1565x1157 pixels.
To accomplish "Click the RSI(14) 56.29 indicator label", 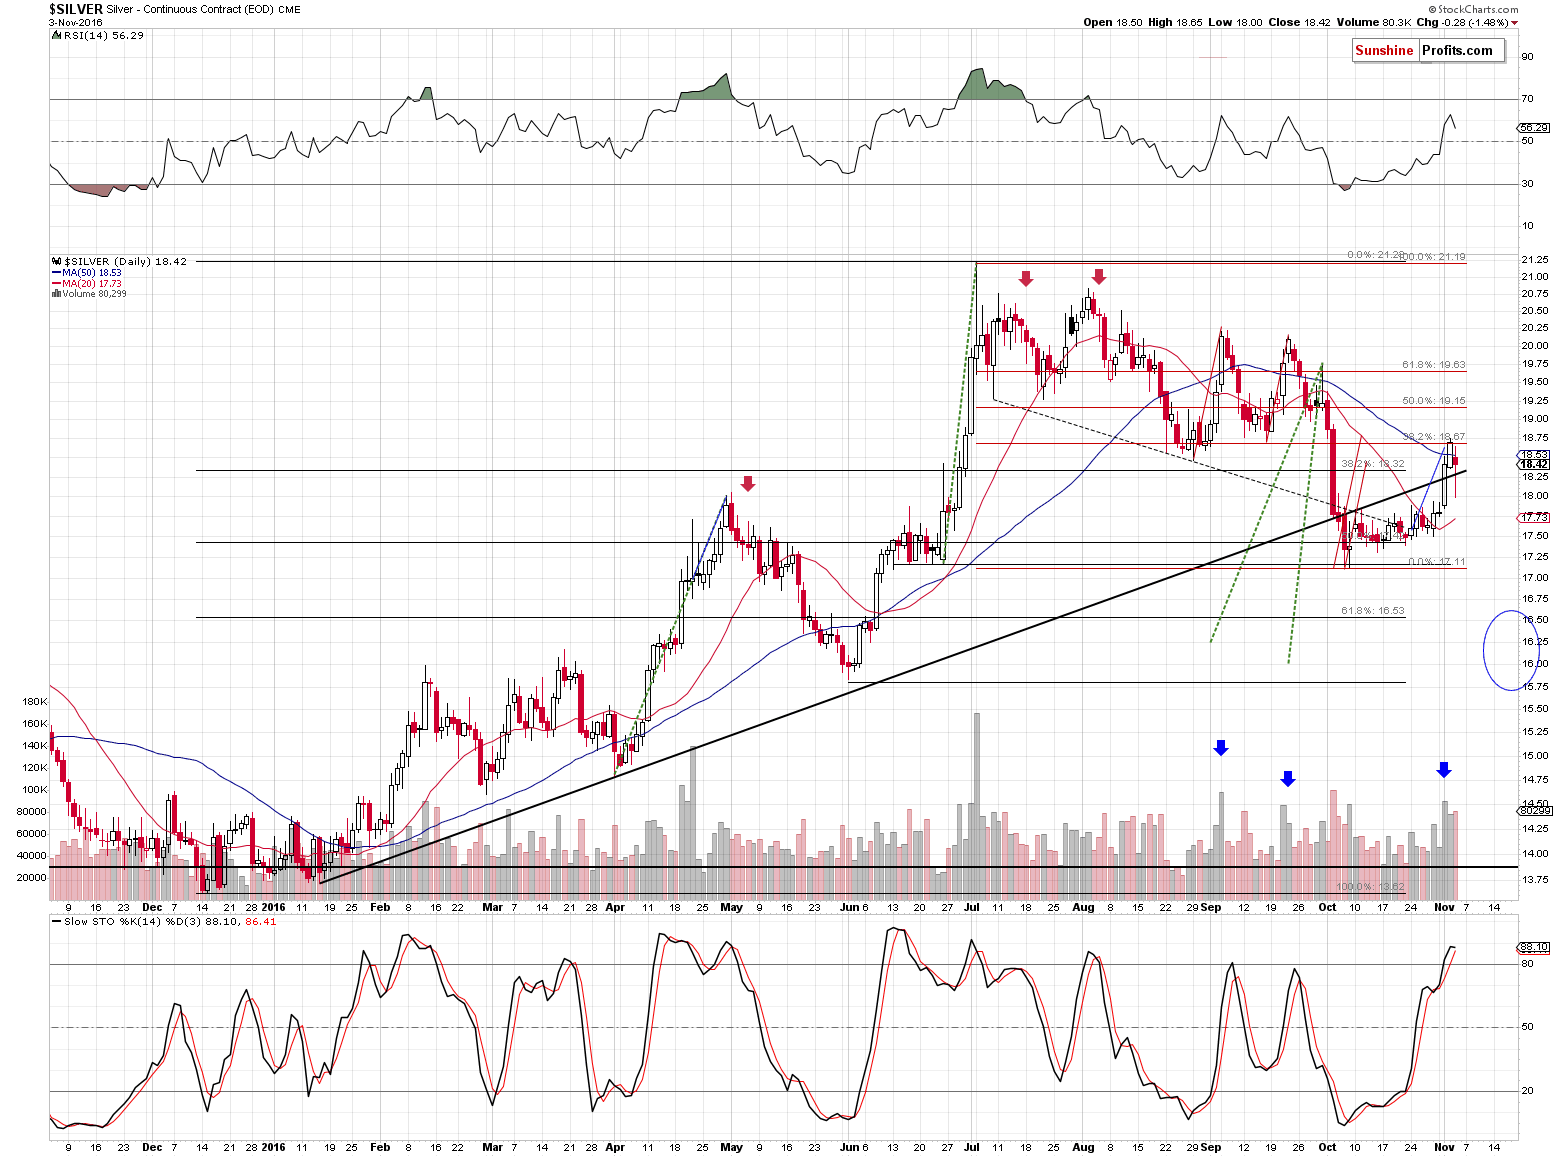I will [97, 35].
